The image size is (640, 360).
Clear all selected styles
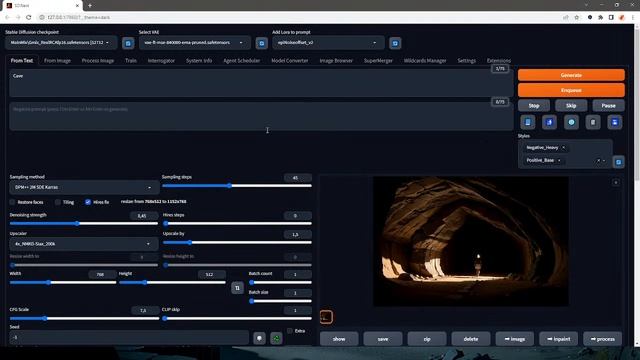pyautogui.click(x=598, y=160)
